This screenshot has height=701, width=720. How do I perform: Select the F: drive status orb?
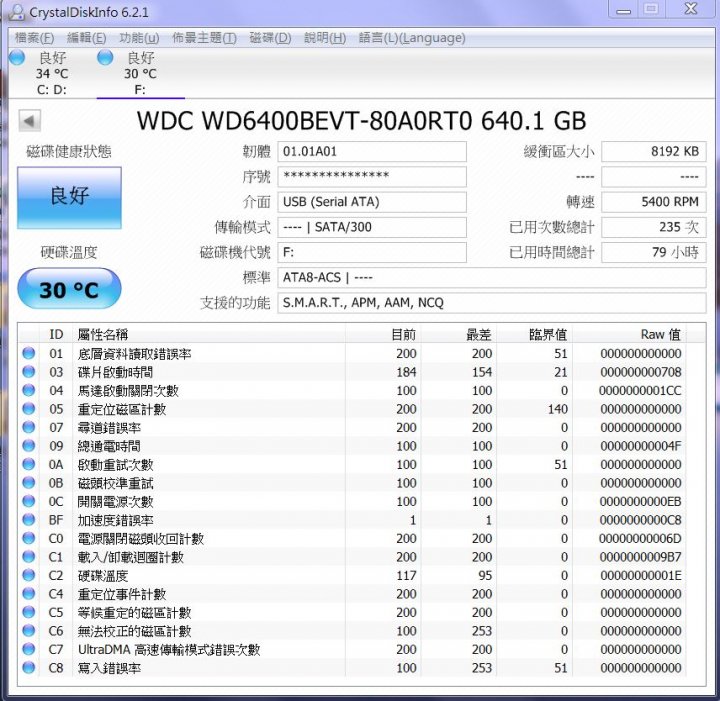tap(105, 58)
